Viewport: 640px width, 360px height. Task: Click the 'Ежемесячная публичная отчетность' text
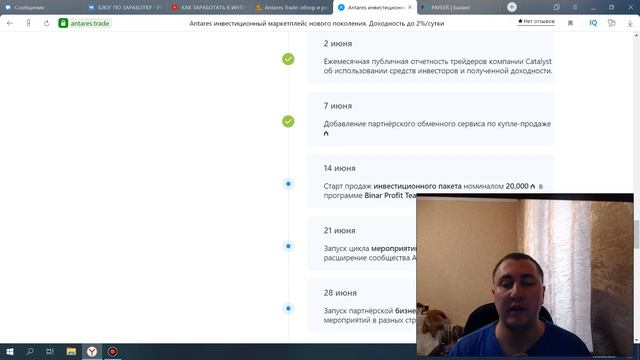click(x=386, y=62)
